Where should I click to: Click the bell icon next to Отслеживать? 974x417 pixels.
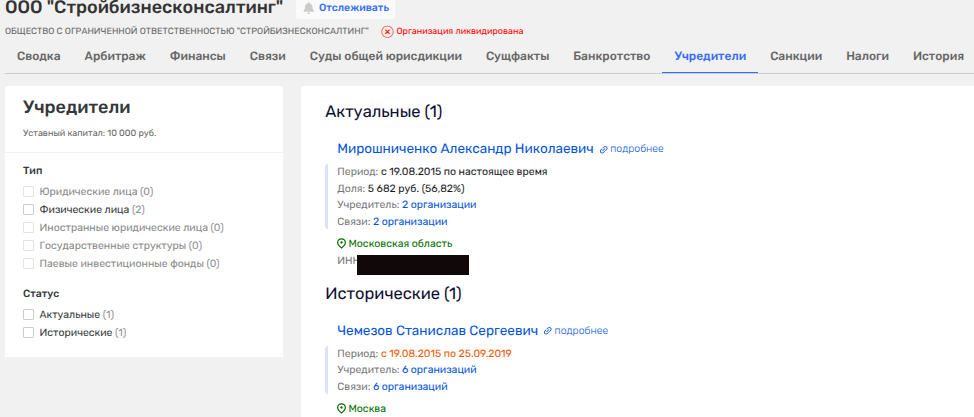click(310, 8)
